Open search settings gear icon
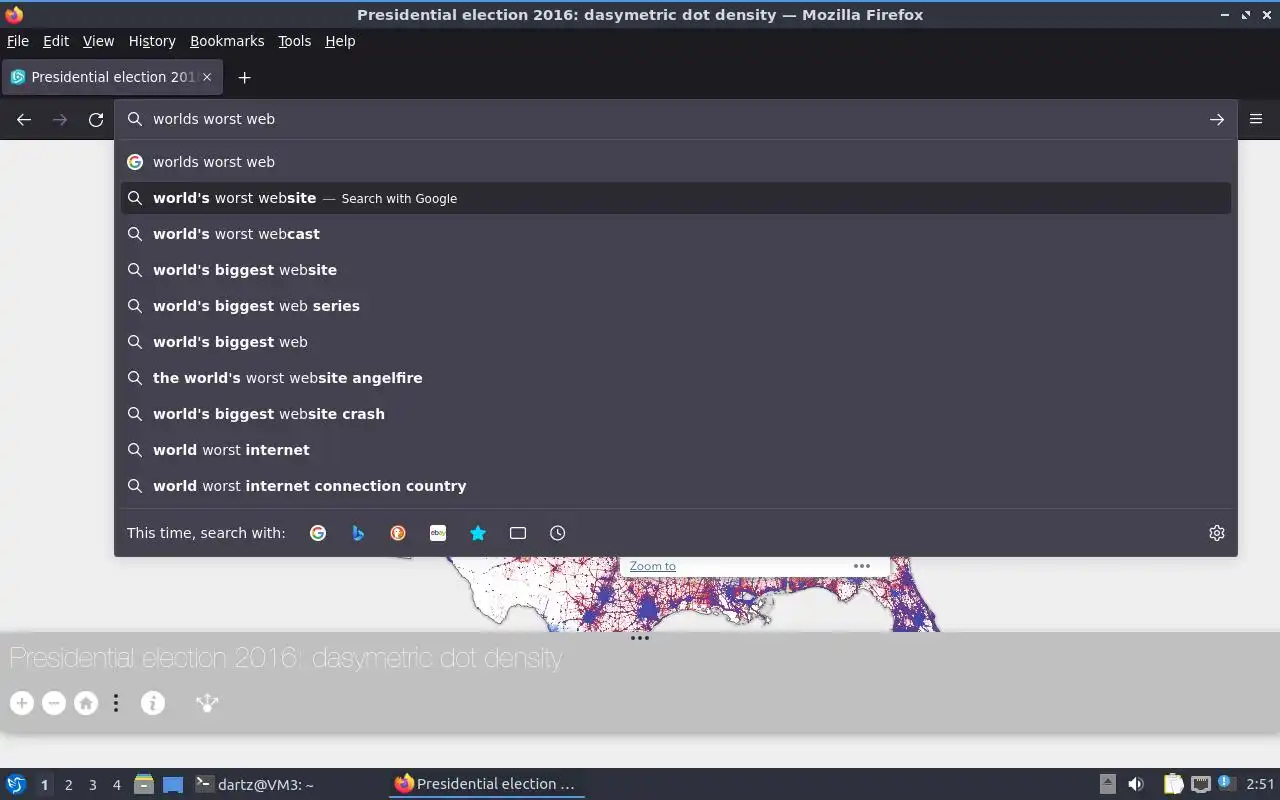This screenshot has width=1280, height=800. pyautogui.click(x=1217, y=533)
